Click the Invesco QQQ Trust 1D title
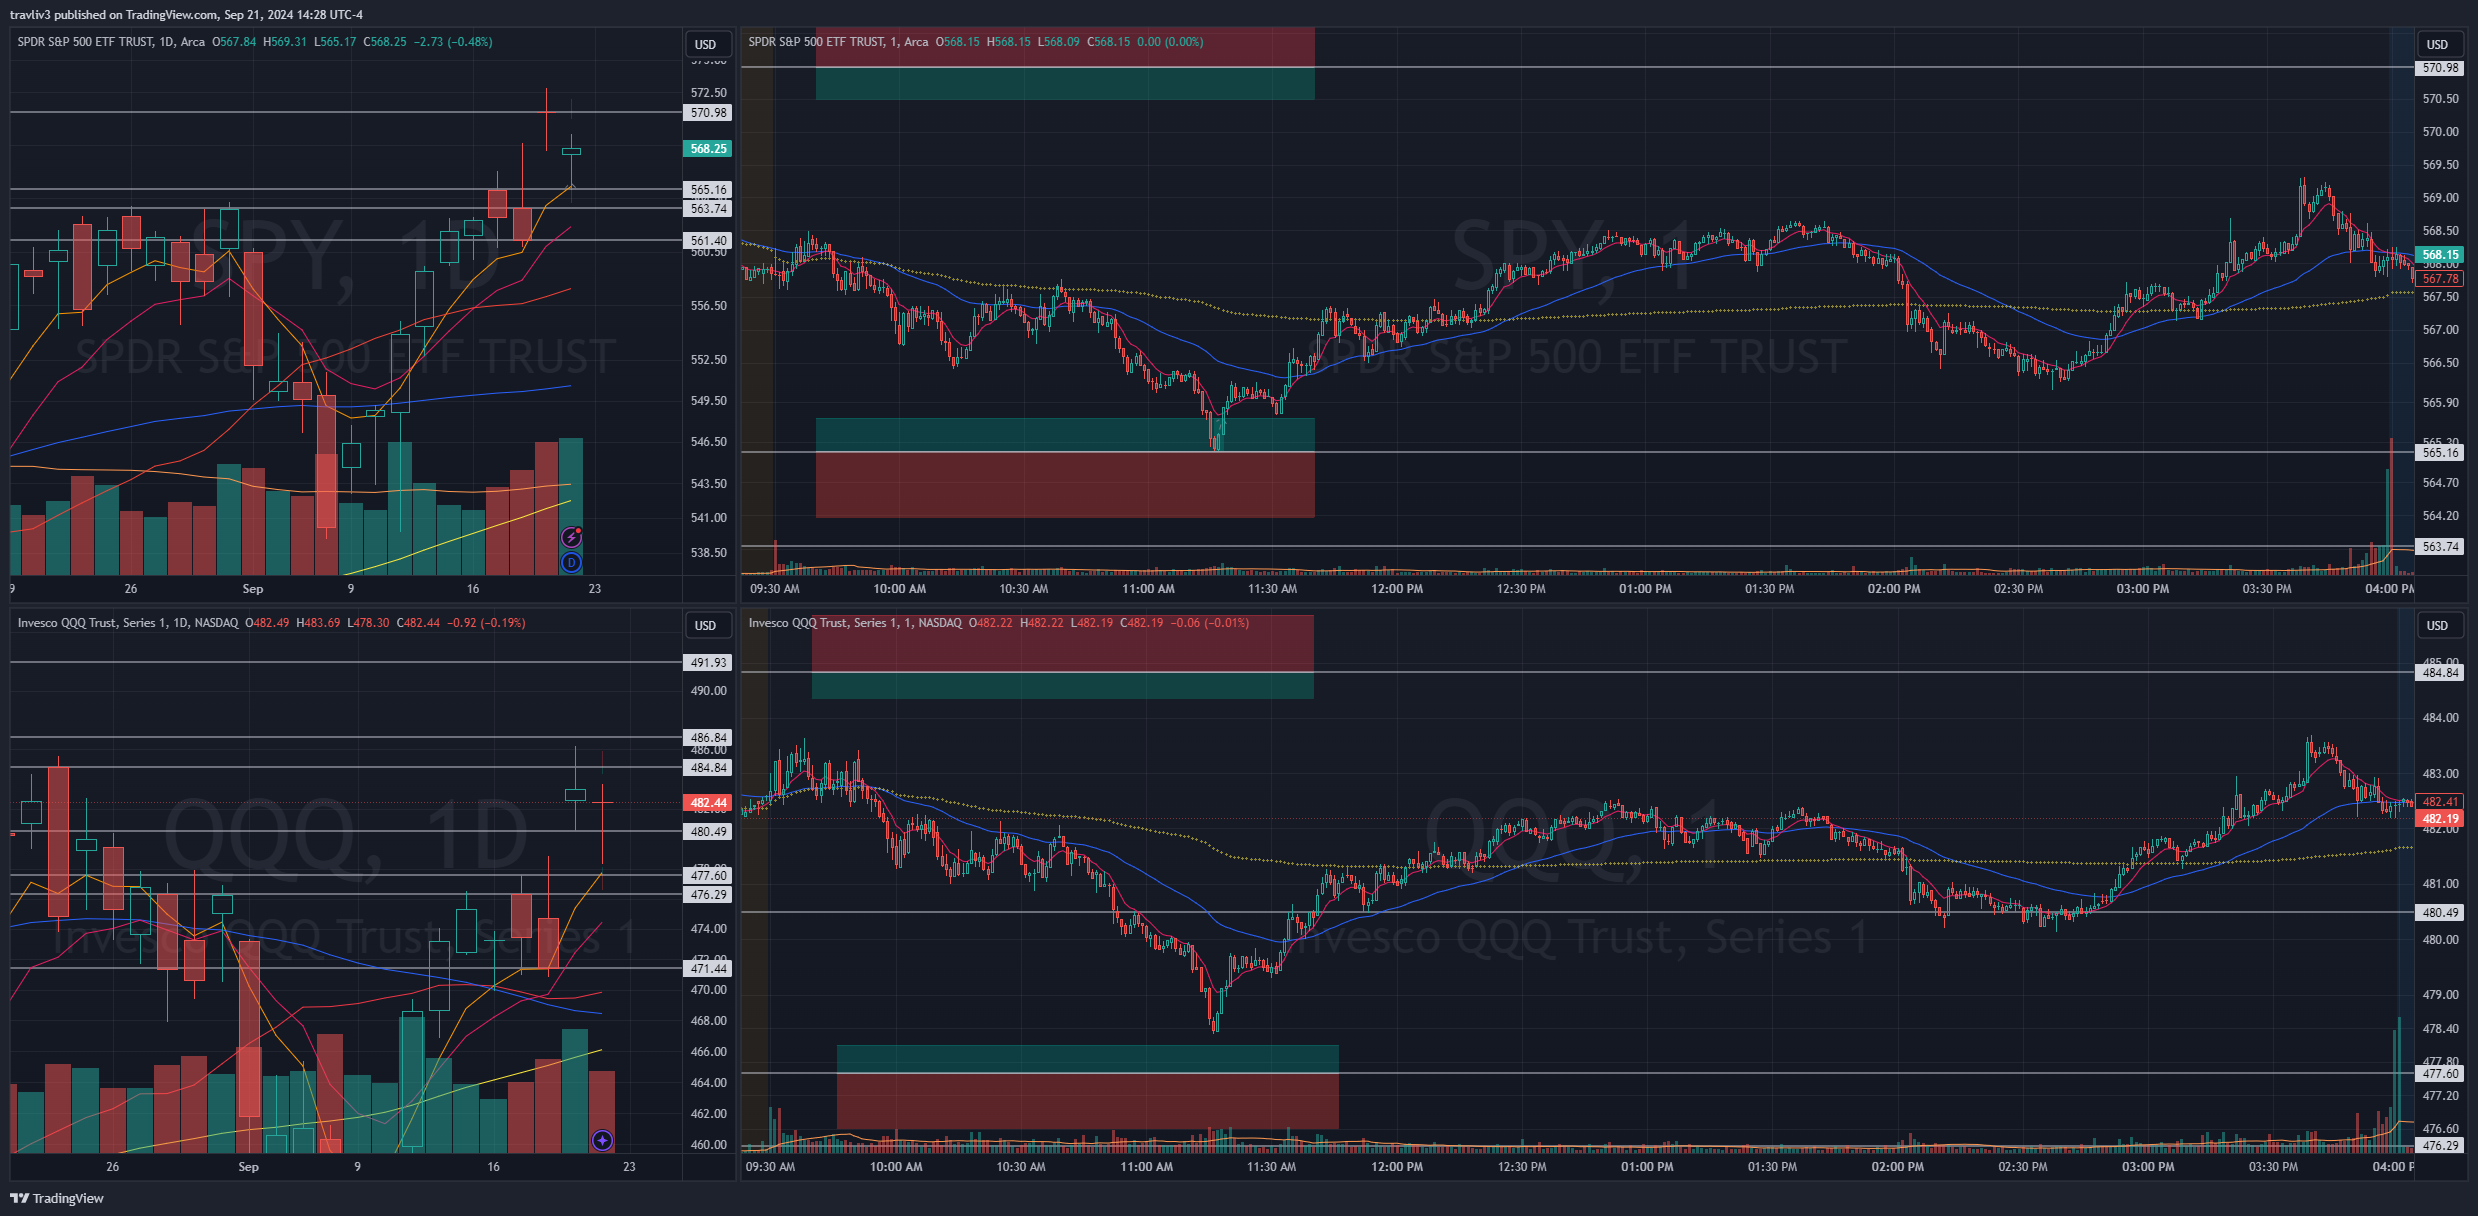The height and width of the screenshot is (1216, 2478). 127,623
